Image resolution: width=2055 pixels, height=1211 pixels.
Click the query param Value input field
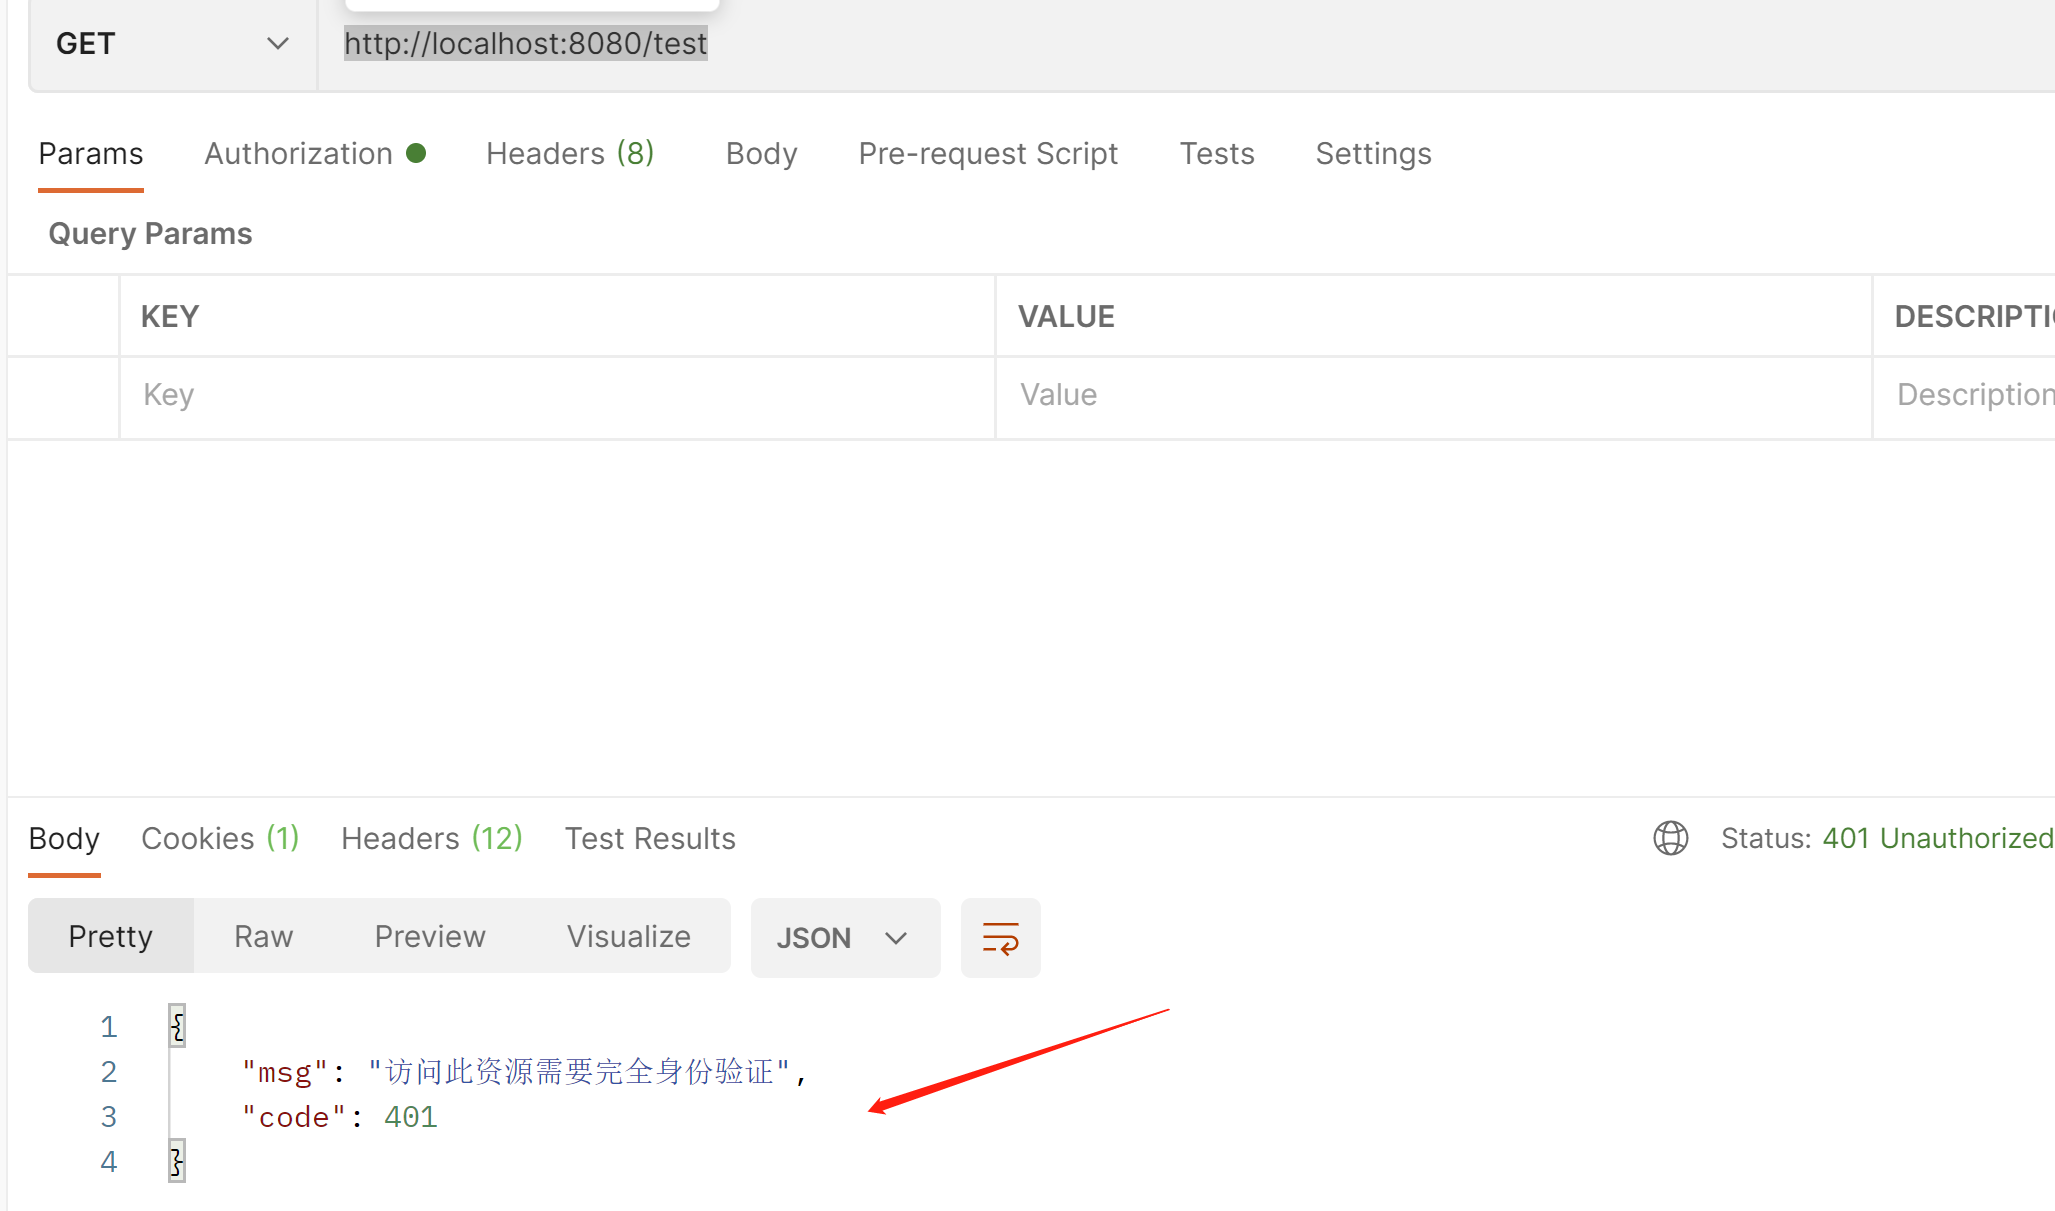tap(1430, 395)
